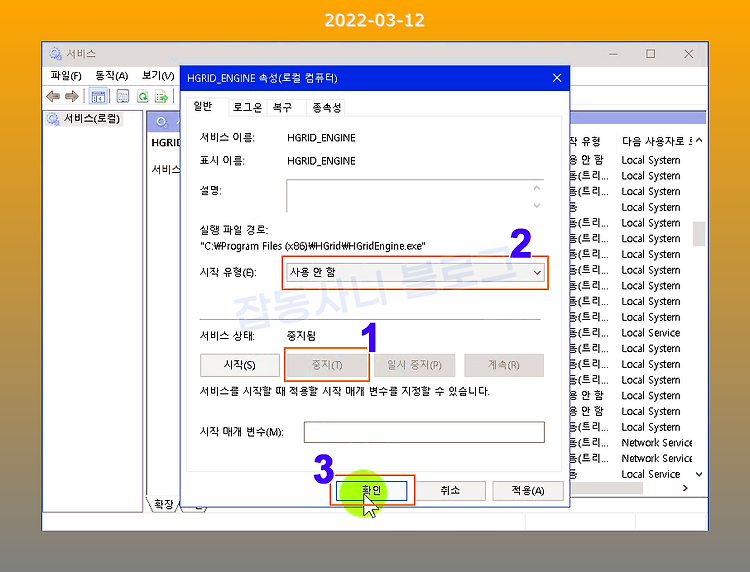
Task: Click the services list vertical scrollbar thumb
Action: [x=699, y=233]
